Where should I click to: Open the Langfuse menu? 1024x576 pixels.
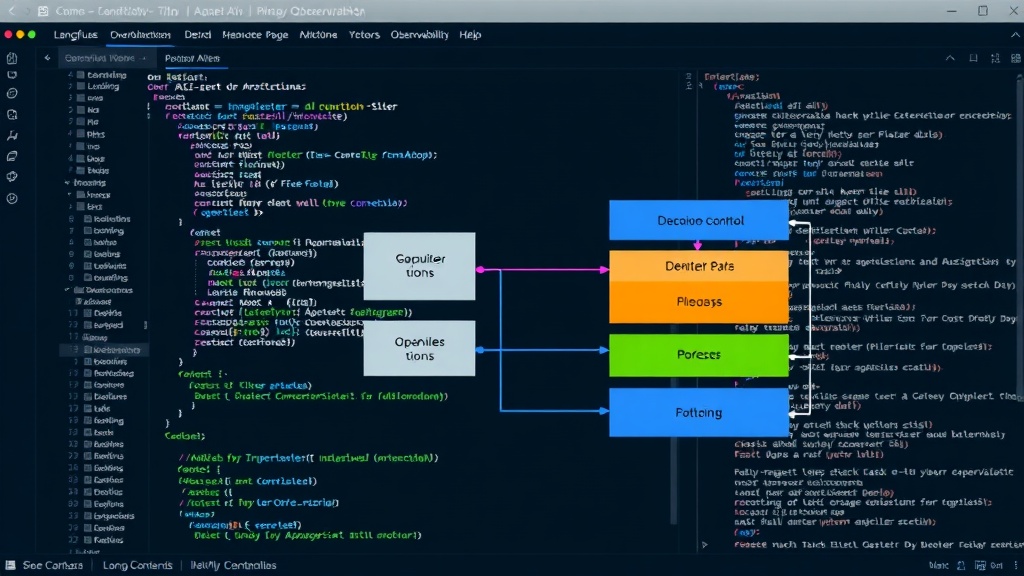(75, 35)
